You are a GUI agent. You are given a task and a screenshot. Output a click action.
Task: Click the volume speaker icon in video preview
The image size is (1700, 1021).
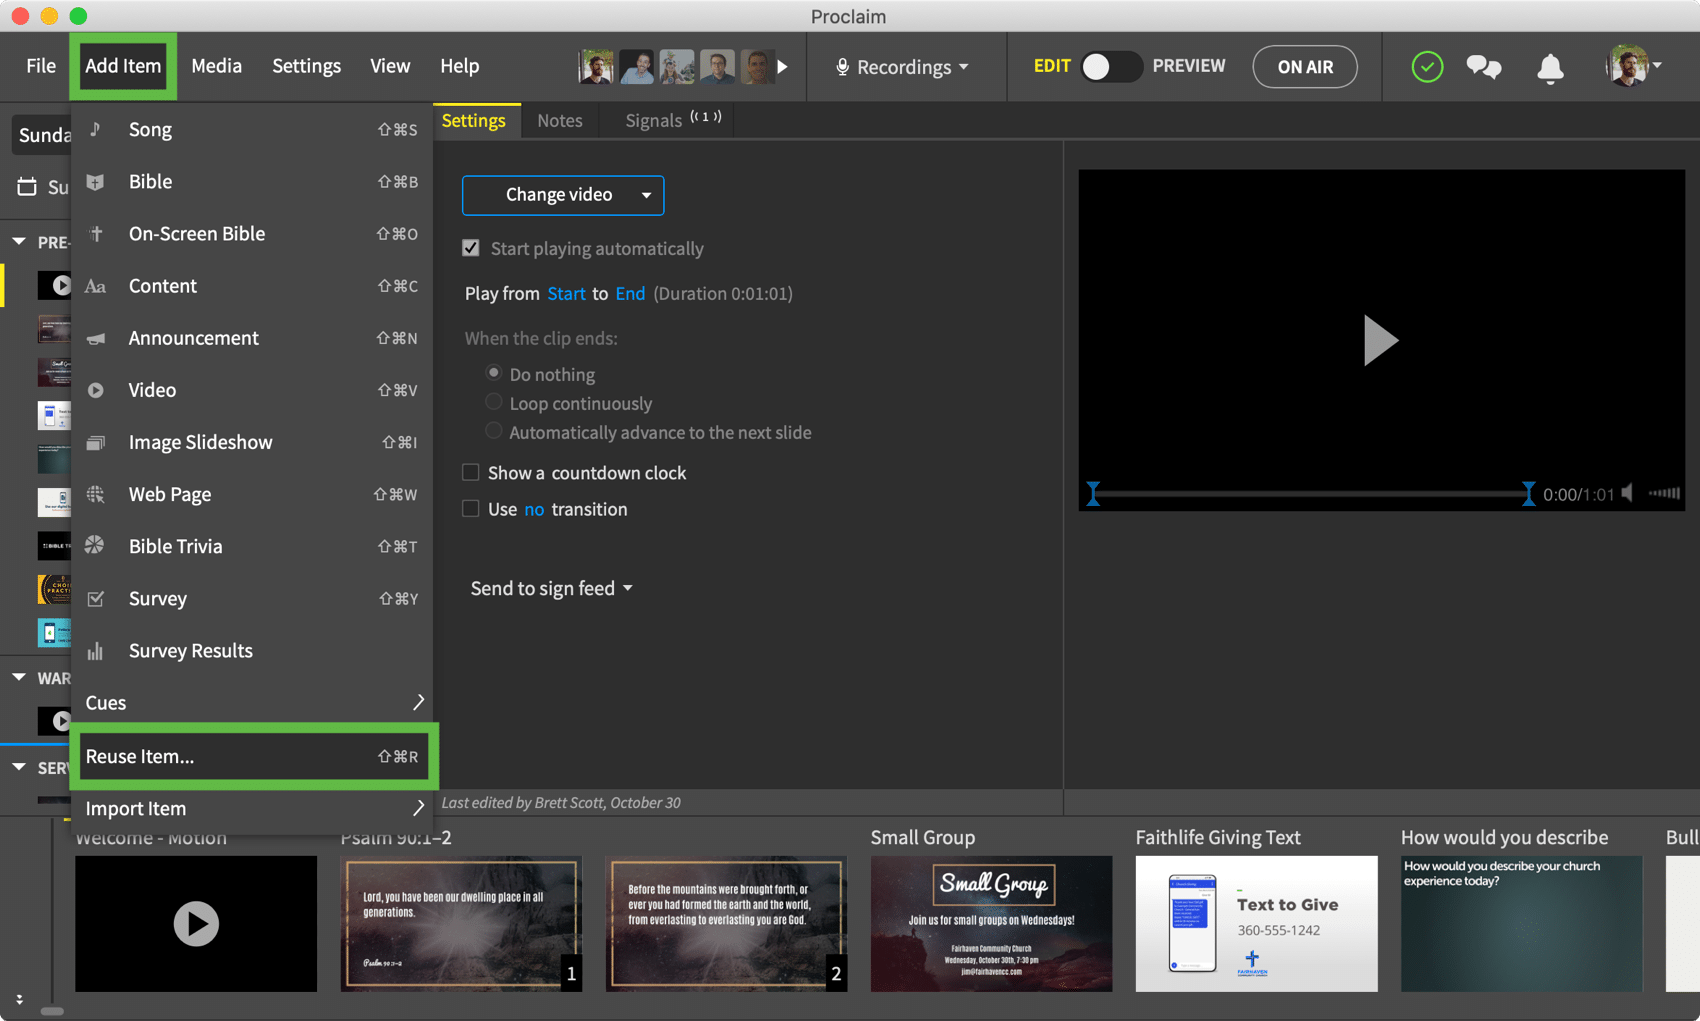pyautogui.click(x=1628, y=493)
